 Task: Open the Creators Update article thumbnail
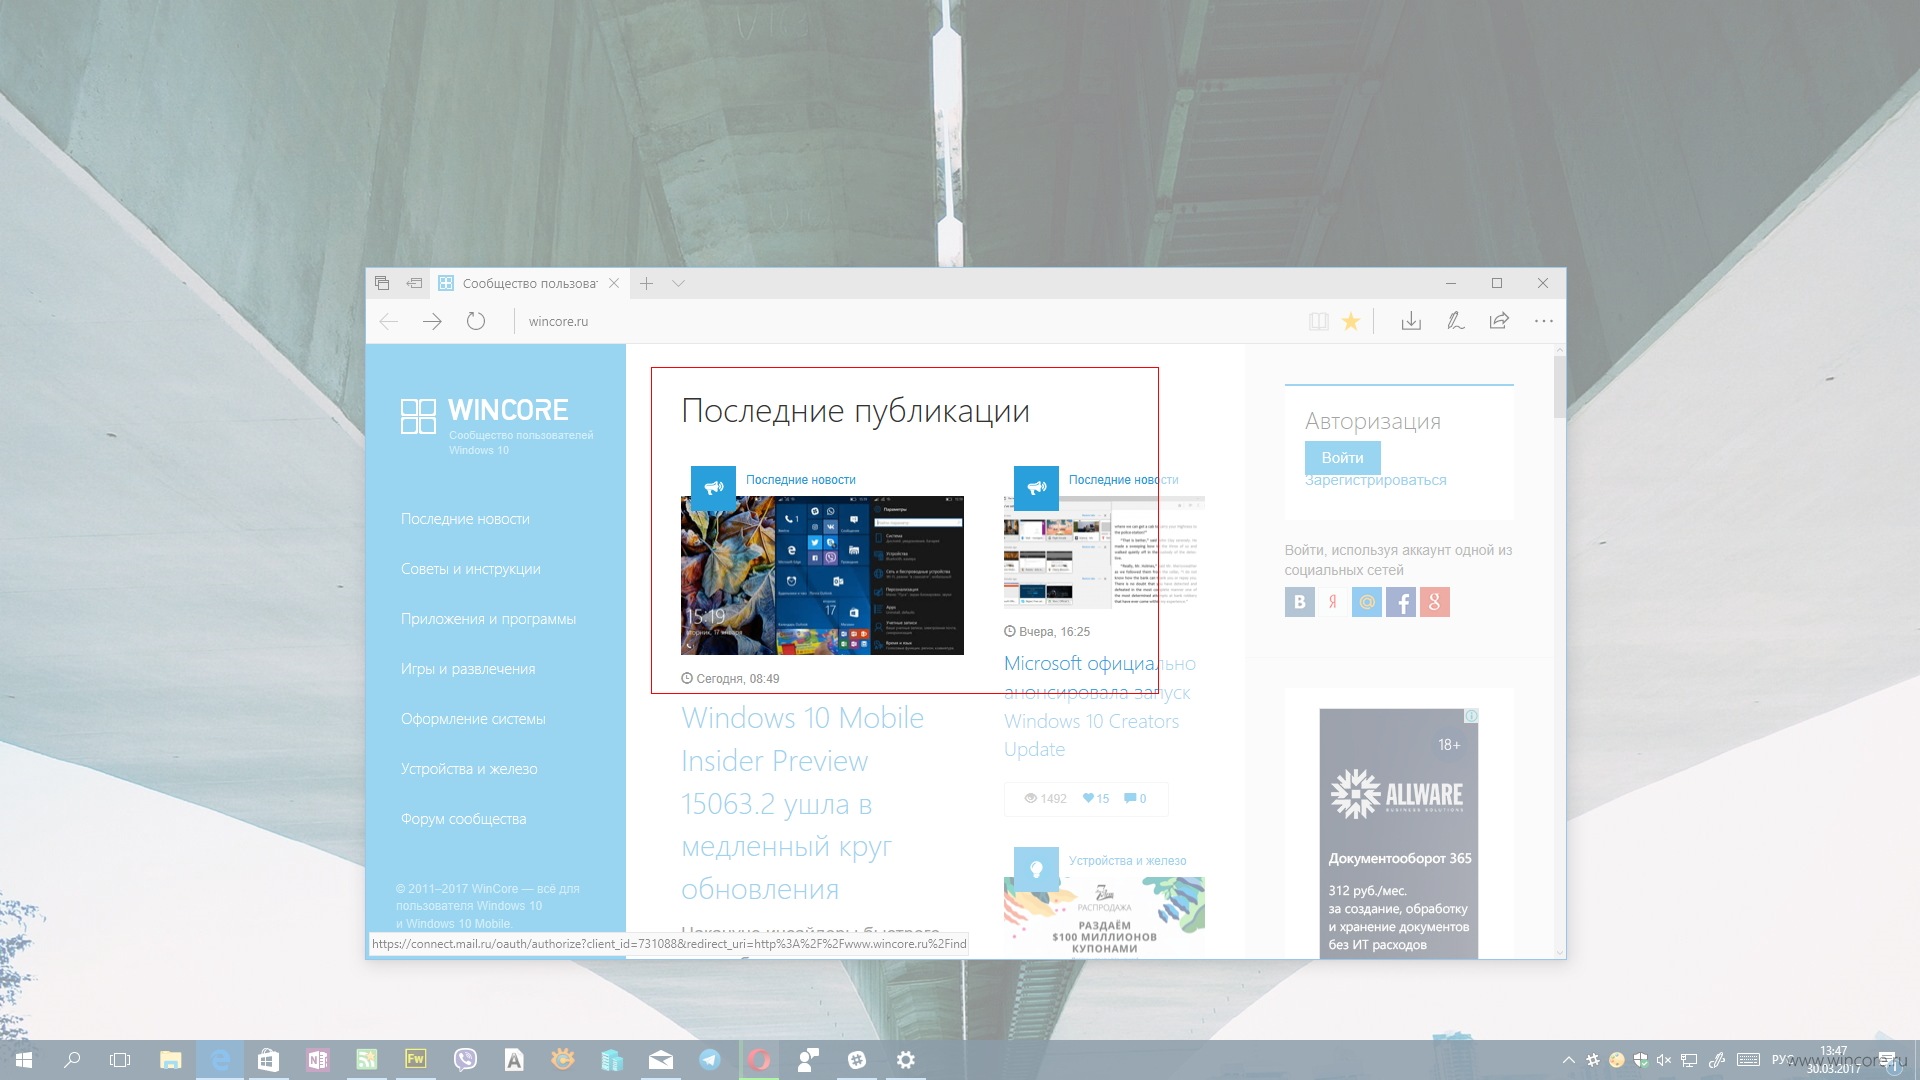pyautogui.click(x=1104, y=552)
